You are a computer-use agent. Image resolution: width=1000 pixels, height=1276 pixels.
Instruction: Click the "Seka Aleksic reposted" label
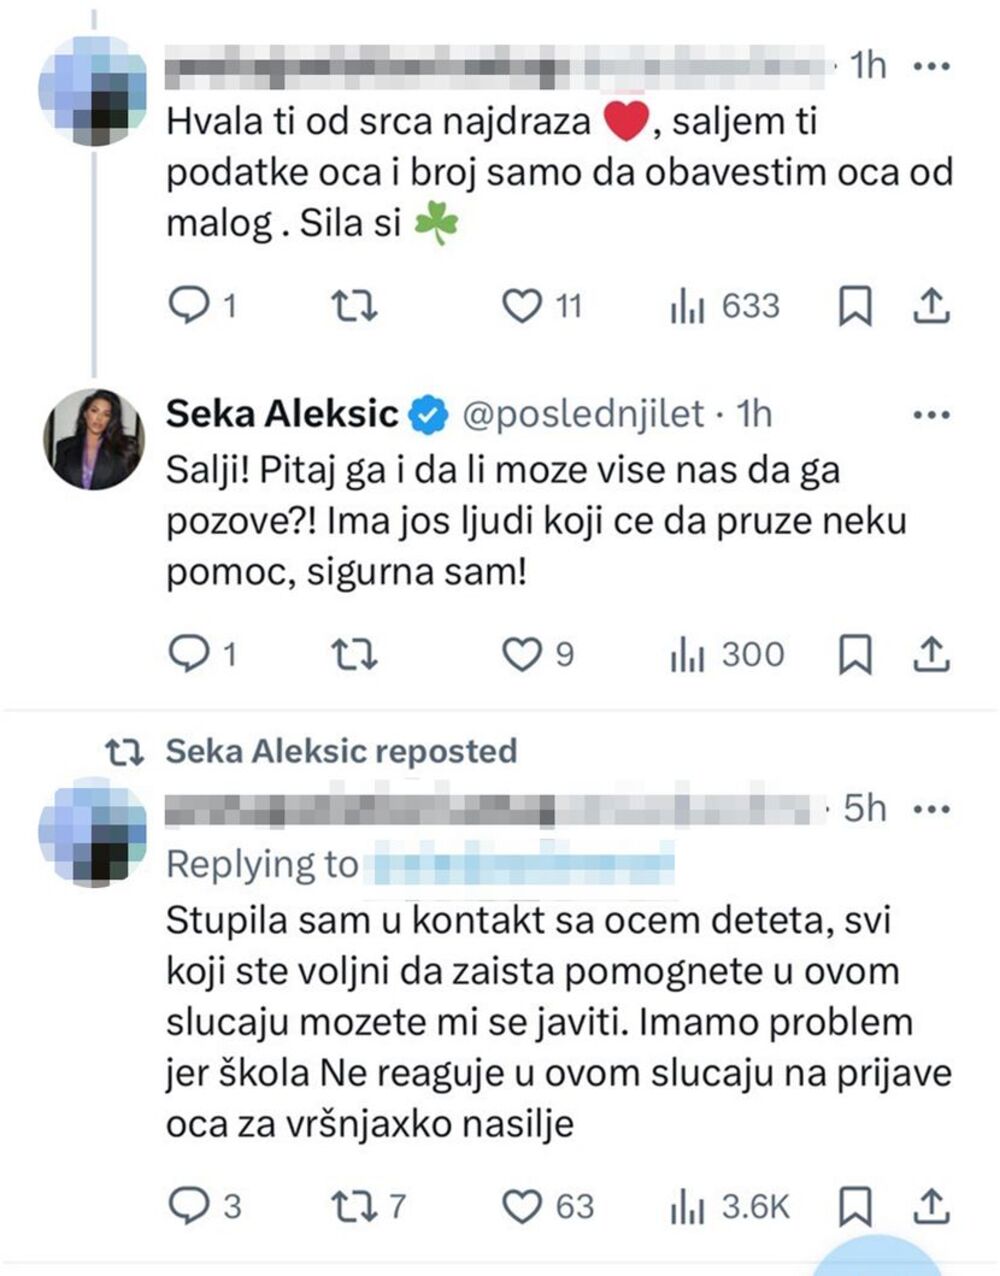341,751
